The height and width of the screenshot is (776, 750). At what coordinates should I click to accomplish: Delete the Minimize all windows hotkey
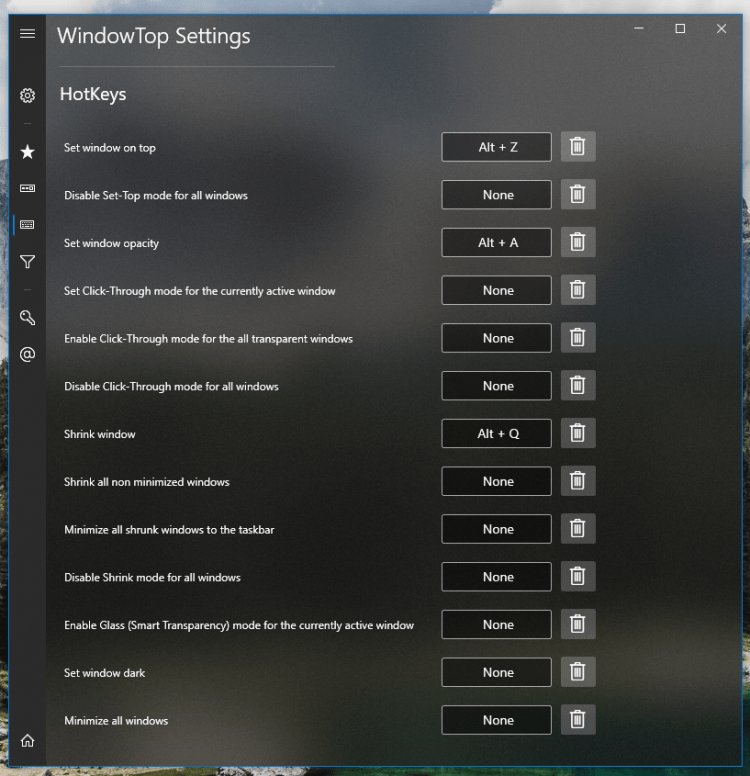click(x=578, y=720)
